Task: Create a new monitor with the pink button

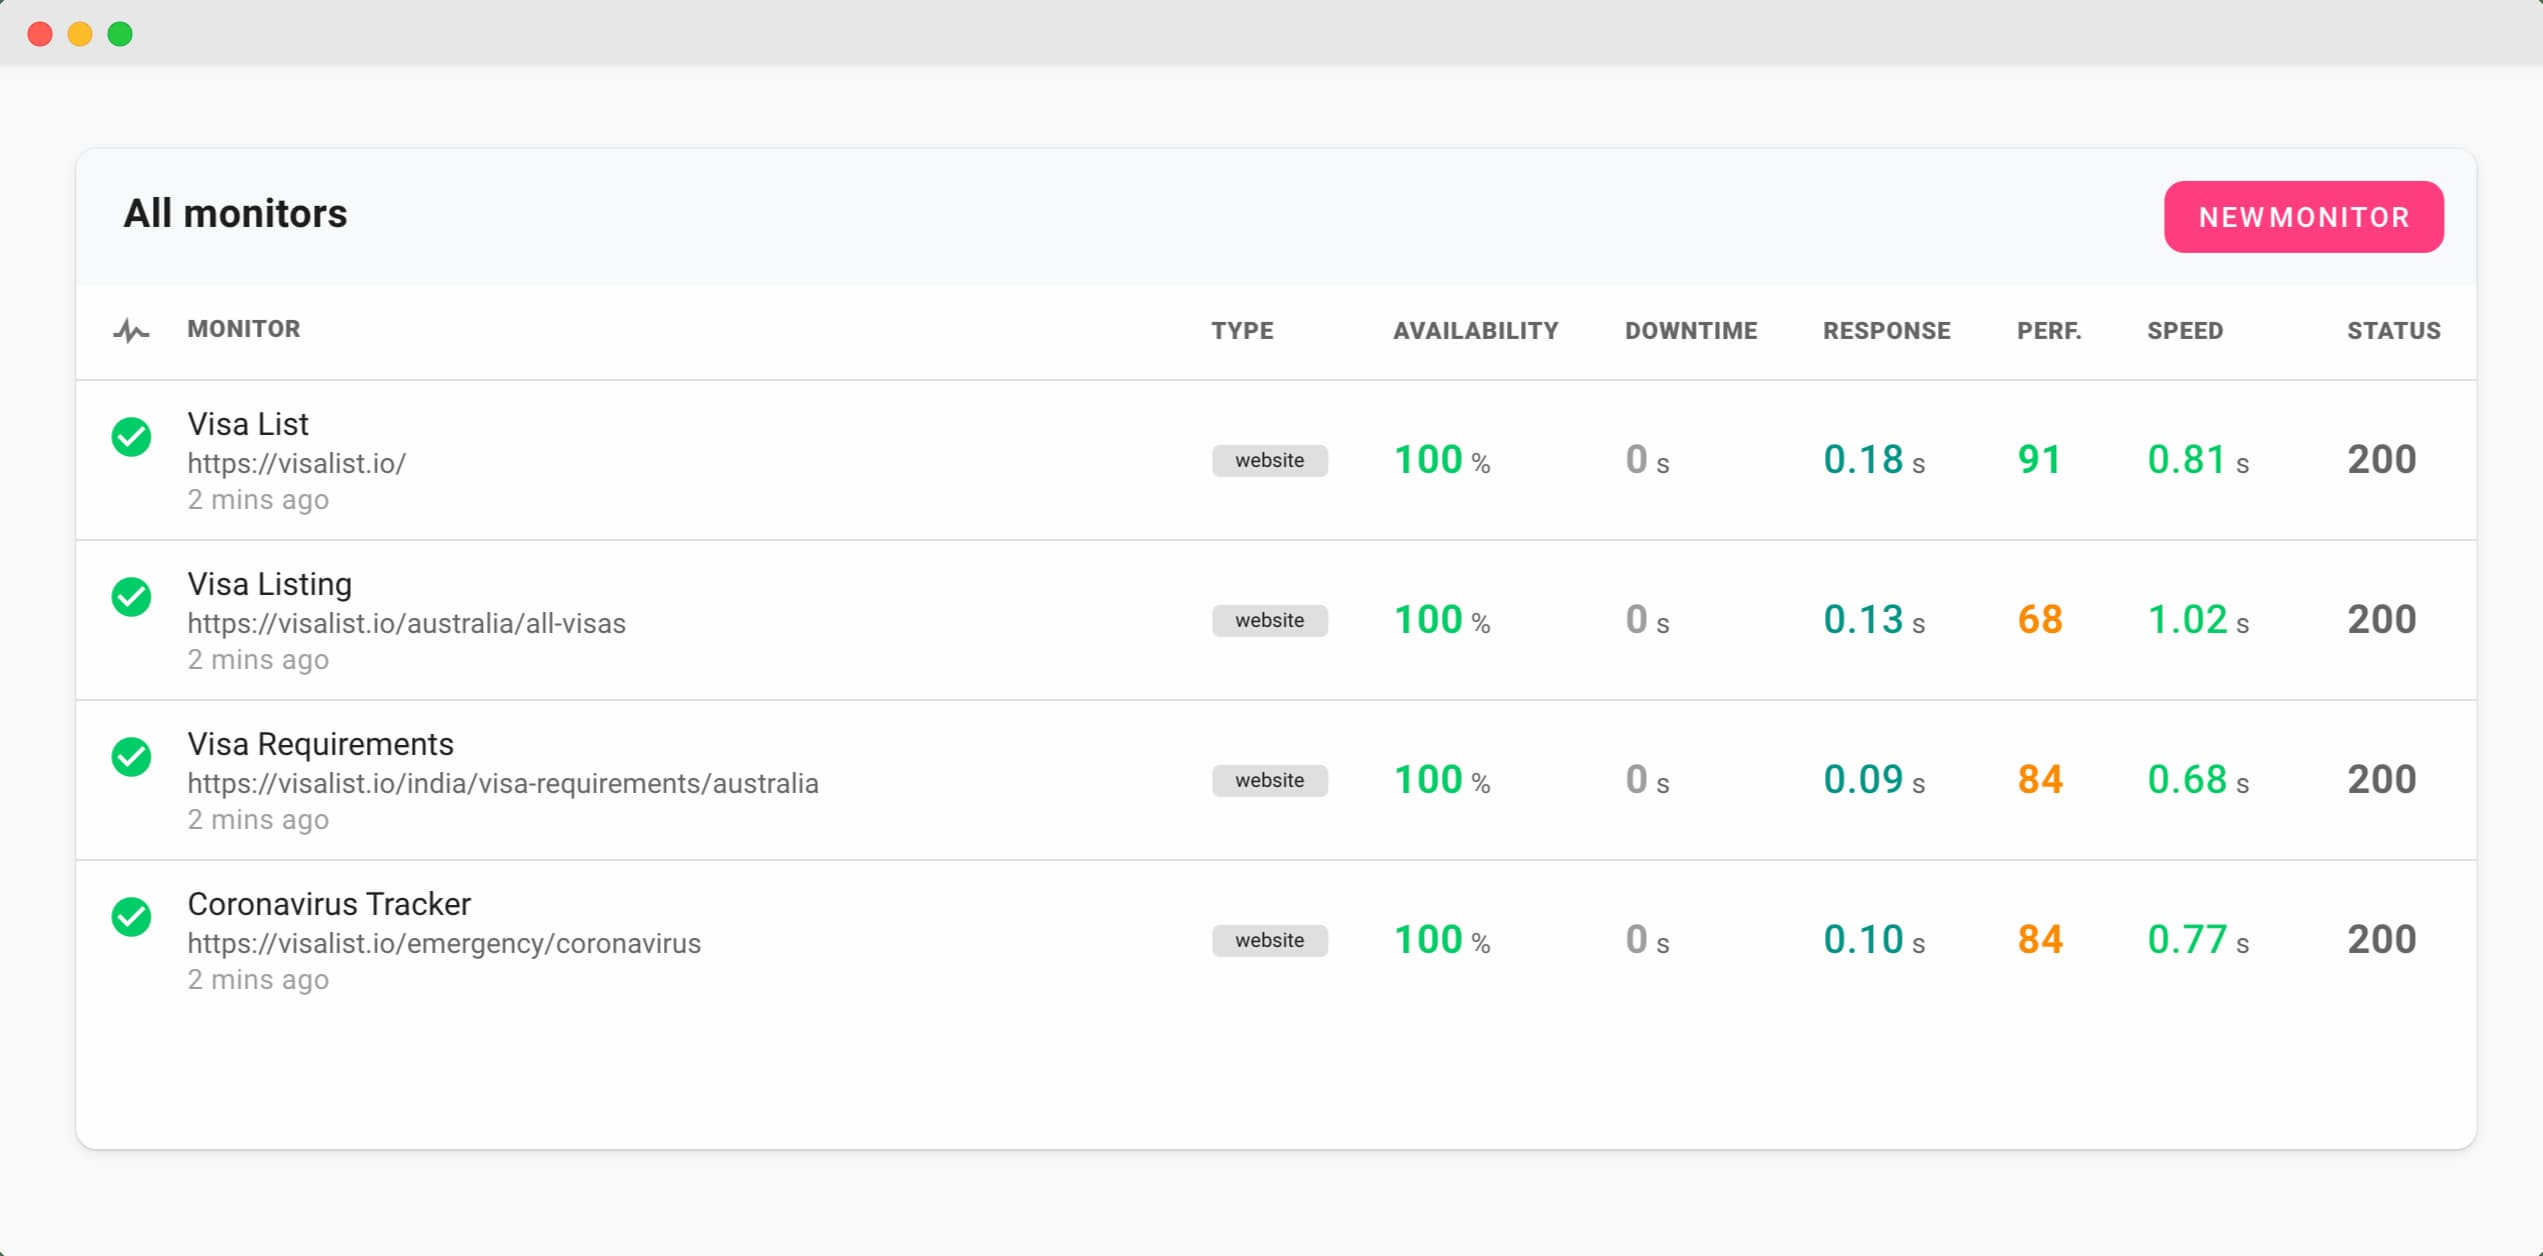Action: (2303, 217)
